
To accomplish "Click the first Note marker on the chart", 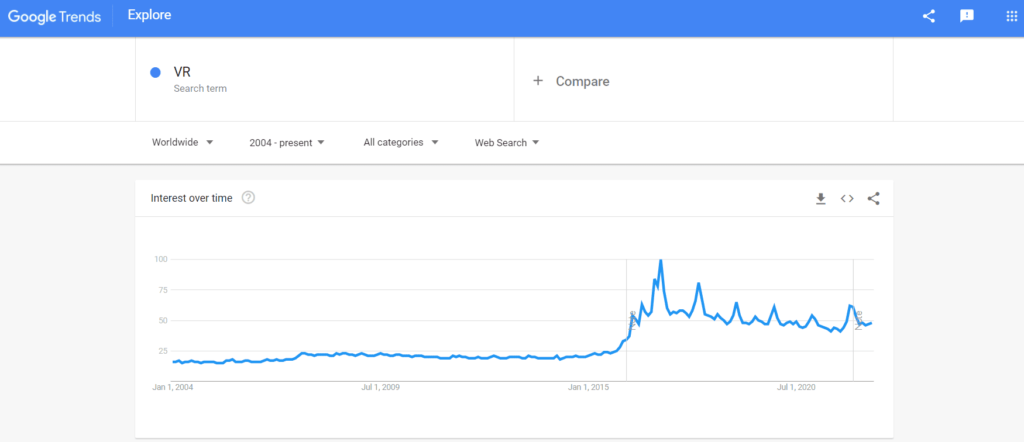I will pos(632,320).
